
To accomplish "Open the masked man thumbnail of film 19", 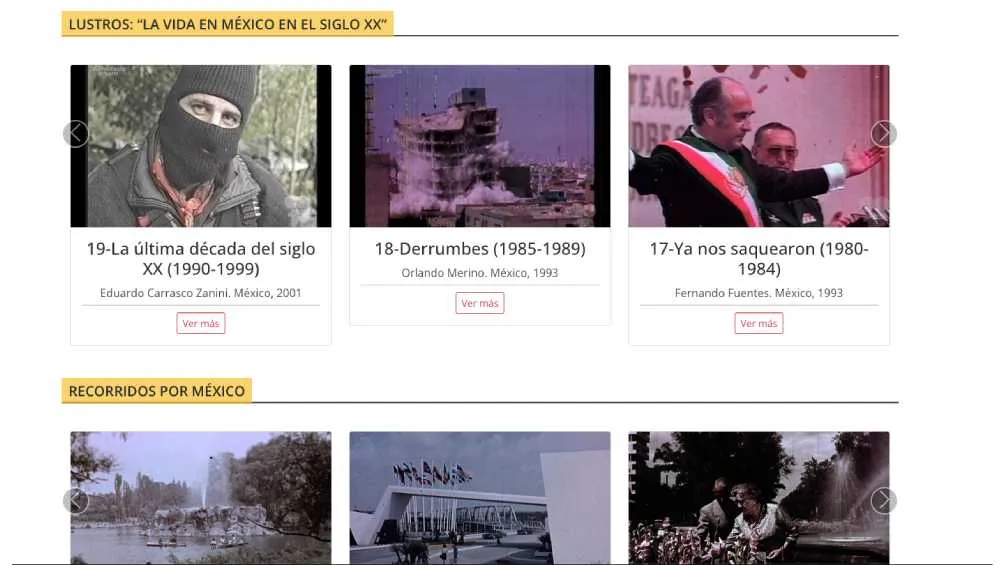I will pos(201,146).
